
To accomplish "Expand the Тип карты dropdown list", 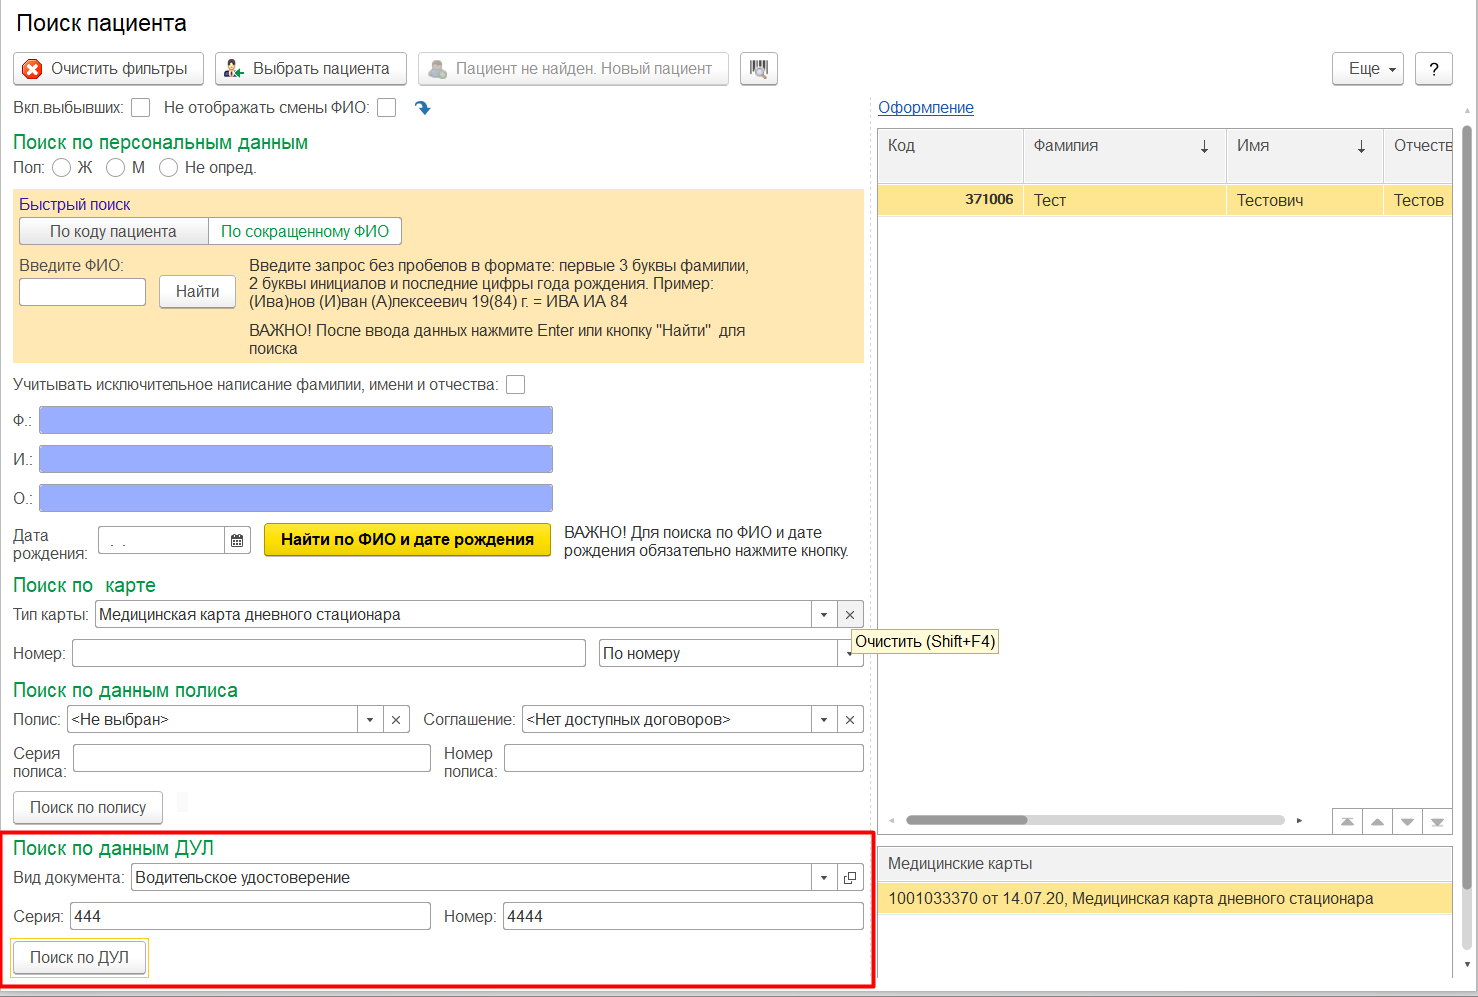I will pos(824,615).
